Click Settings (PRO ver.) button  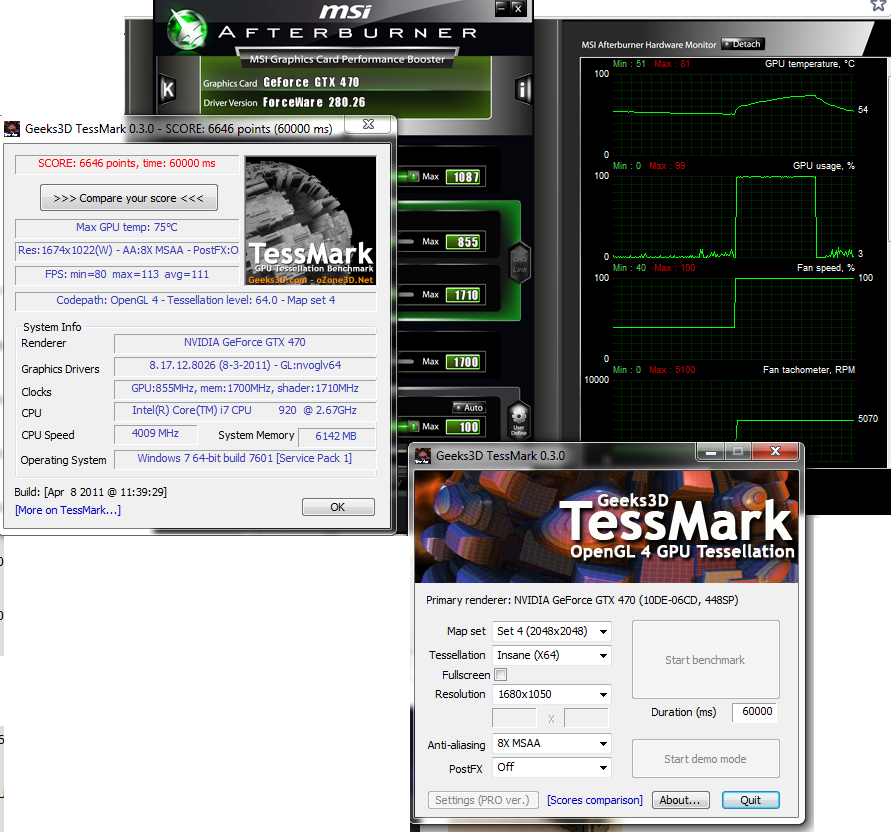pyautogui.click(x=482, y=800)
